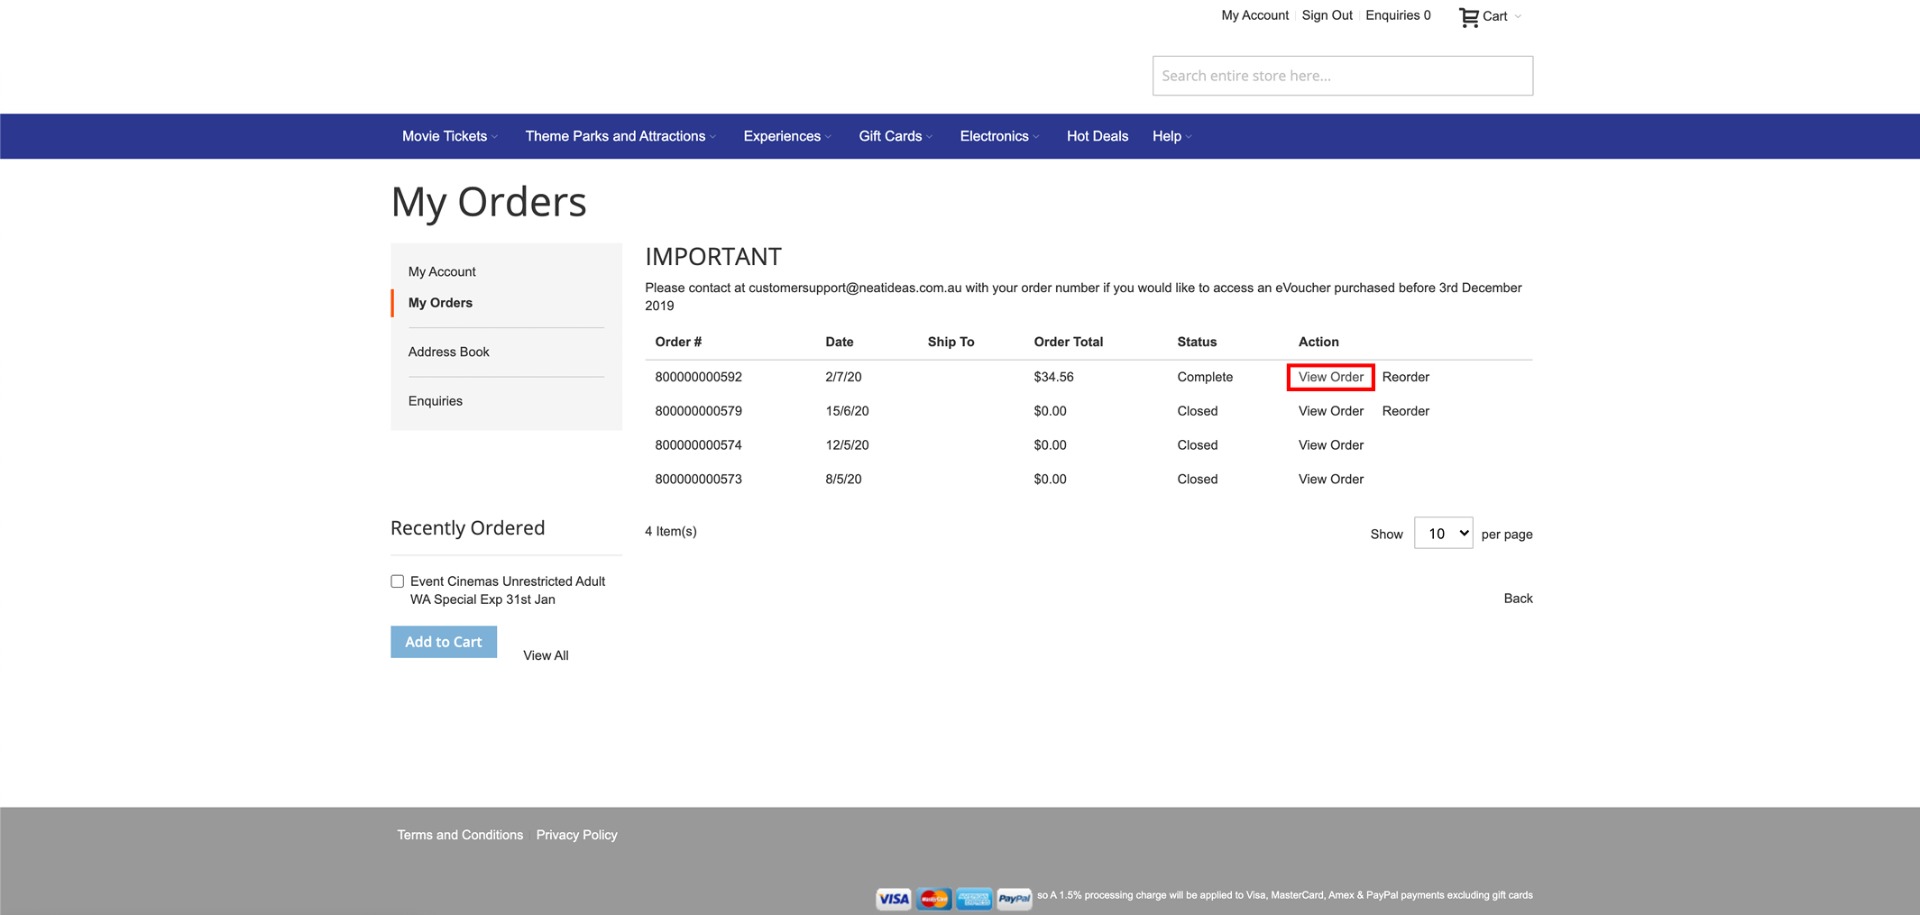This screenshot has width=1920, height=915.
Task: Click the Order Total column header
Action: point(1068,342)
